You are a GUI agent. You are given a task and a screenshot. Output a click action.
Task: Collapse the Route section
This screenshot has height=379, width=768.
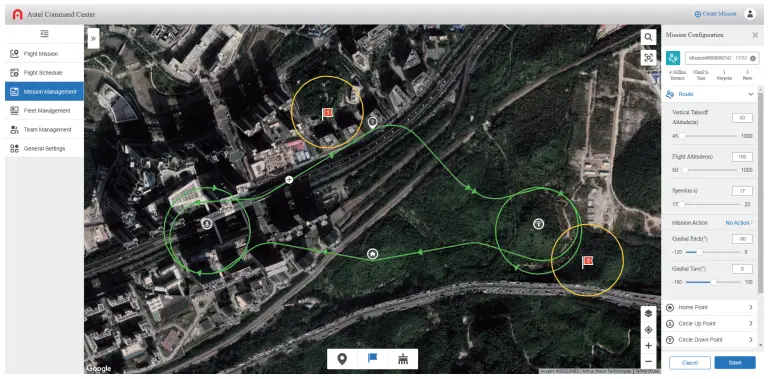(750, 94)
